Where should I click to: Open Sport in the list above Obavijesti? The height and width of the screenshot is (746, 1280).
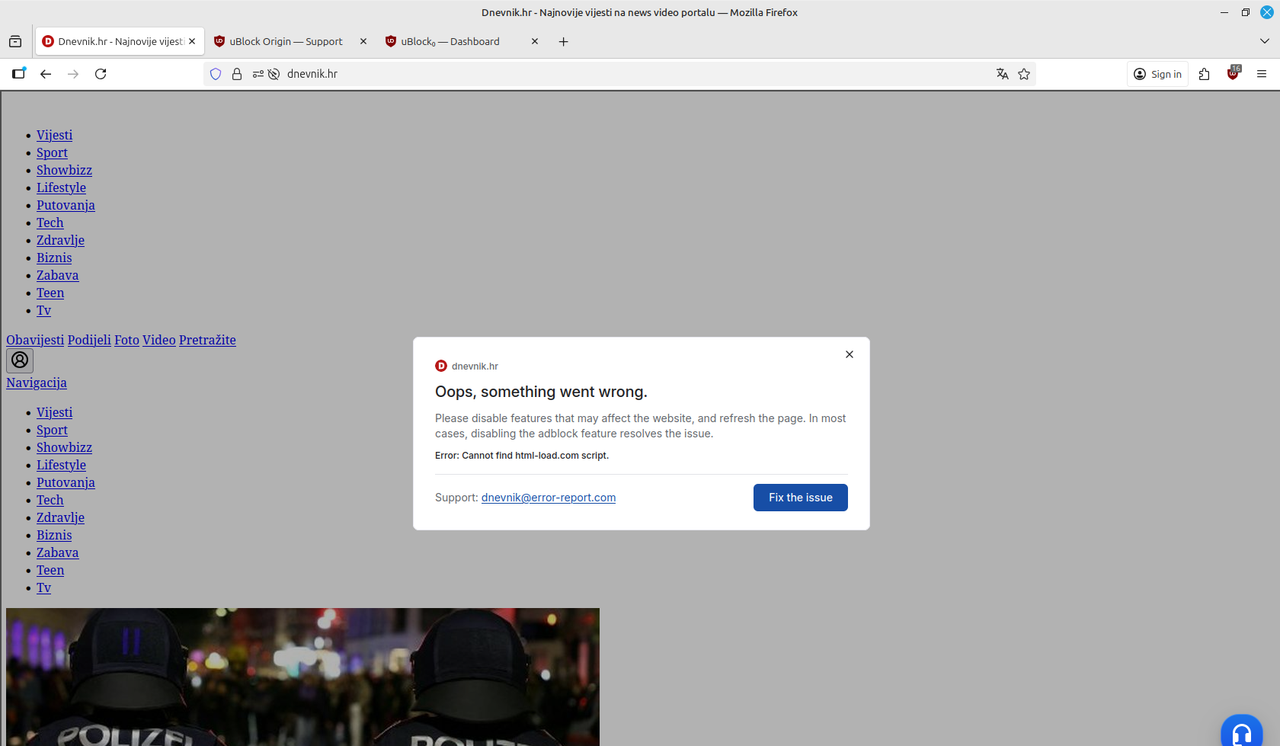pos(52,153)
